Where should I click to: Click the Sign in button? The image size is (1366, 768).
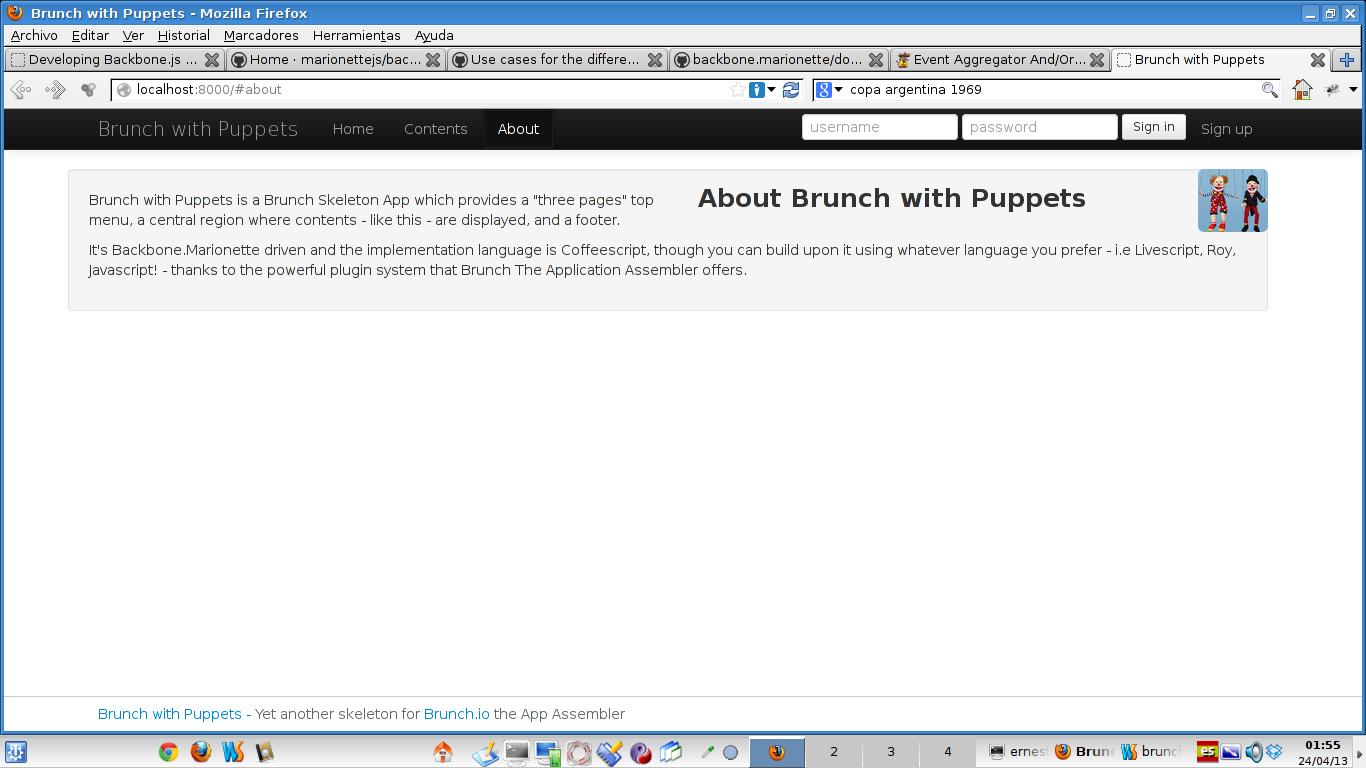(1153, 127)
